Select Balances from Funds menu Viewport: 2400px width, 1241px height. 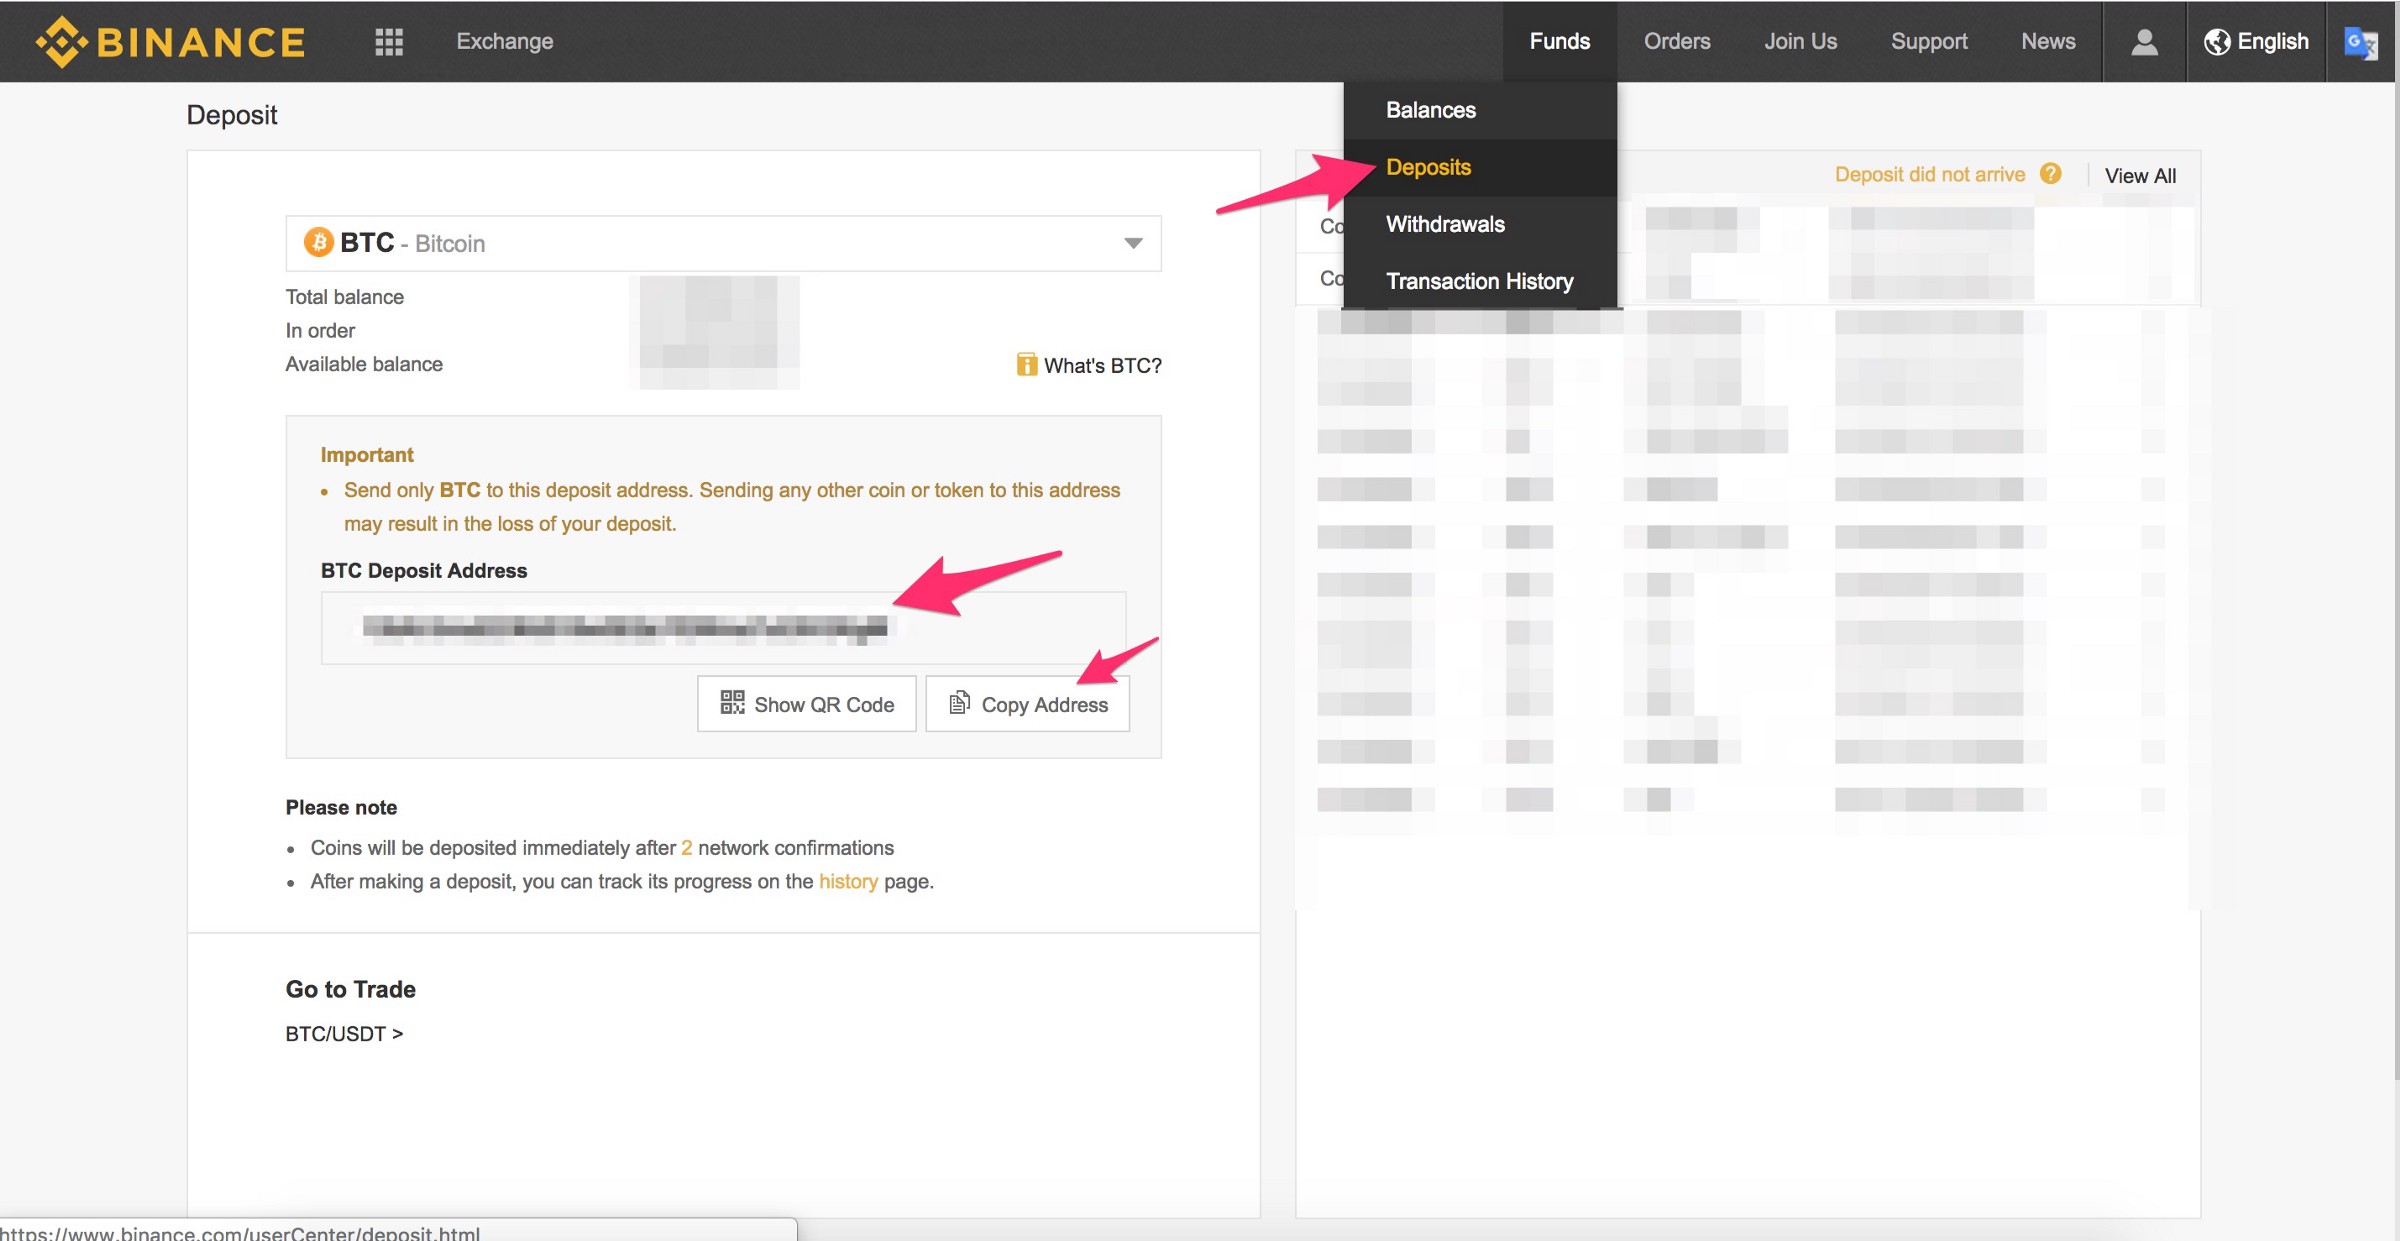[x=1430, y=110]
